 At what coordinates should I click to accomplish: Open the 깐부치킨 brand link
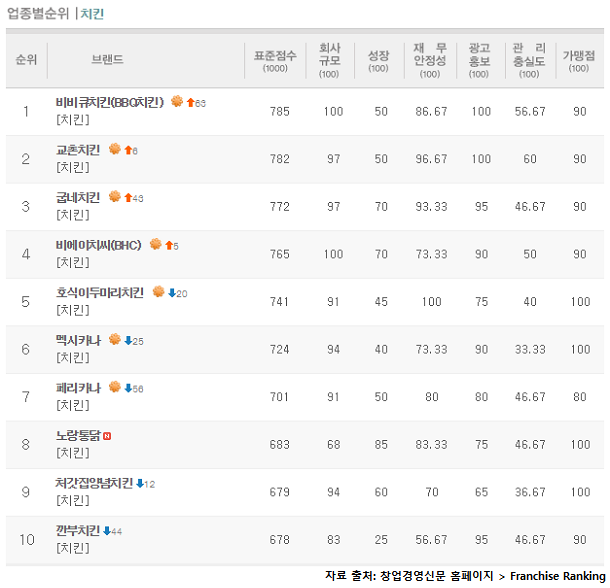point(78,531)
